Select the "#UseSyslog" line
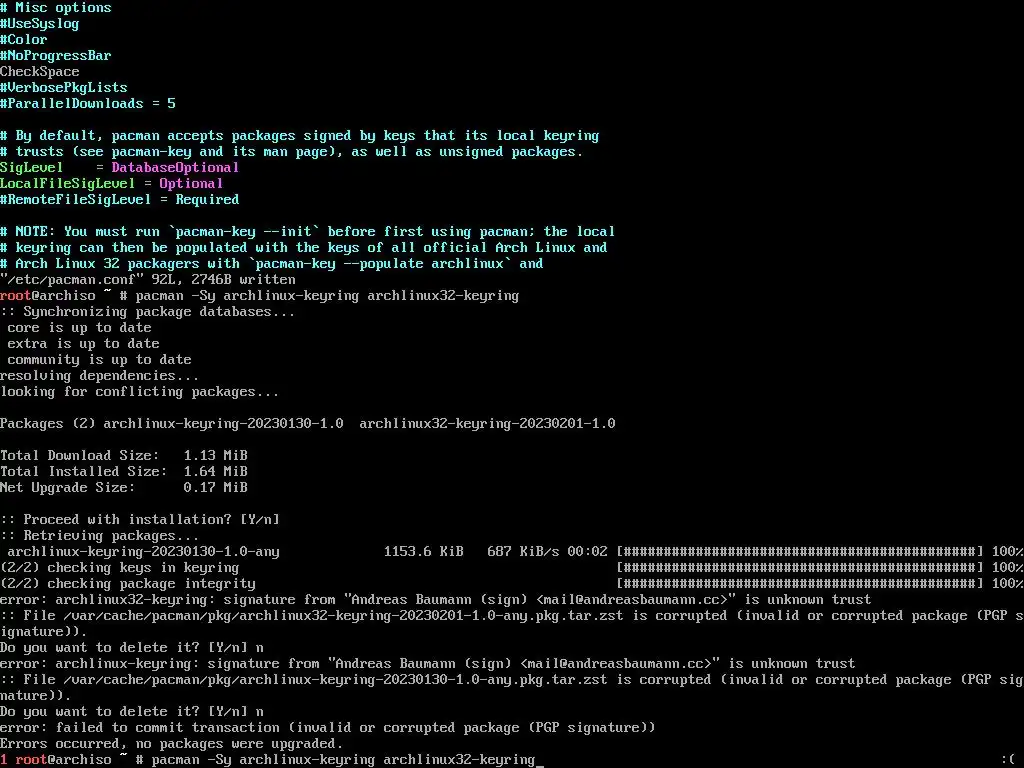This screenshot has width=1024, height=768. pyautogui.click(x=39, y=24)
